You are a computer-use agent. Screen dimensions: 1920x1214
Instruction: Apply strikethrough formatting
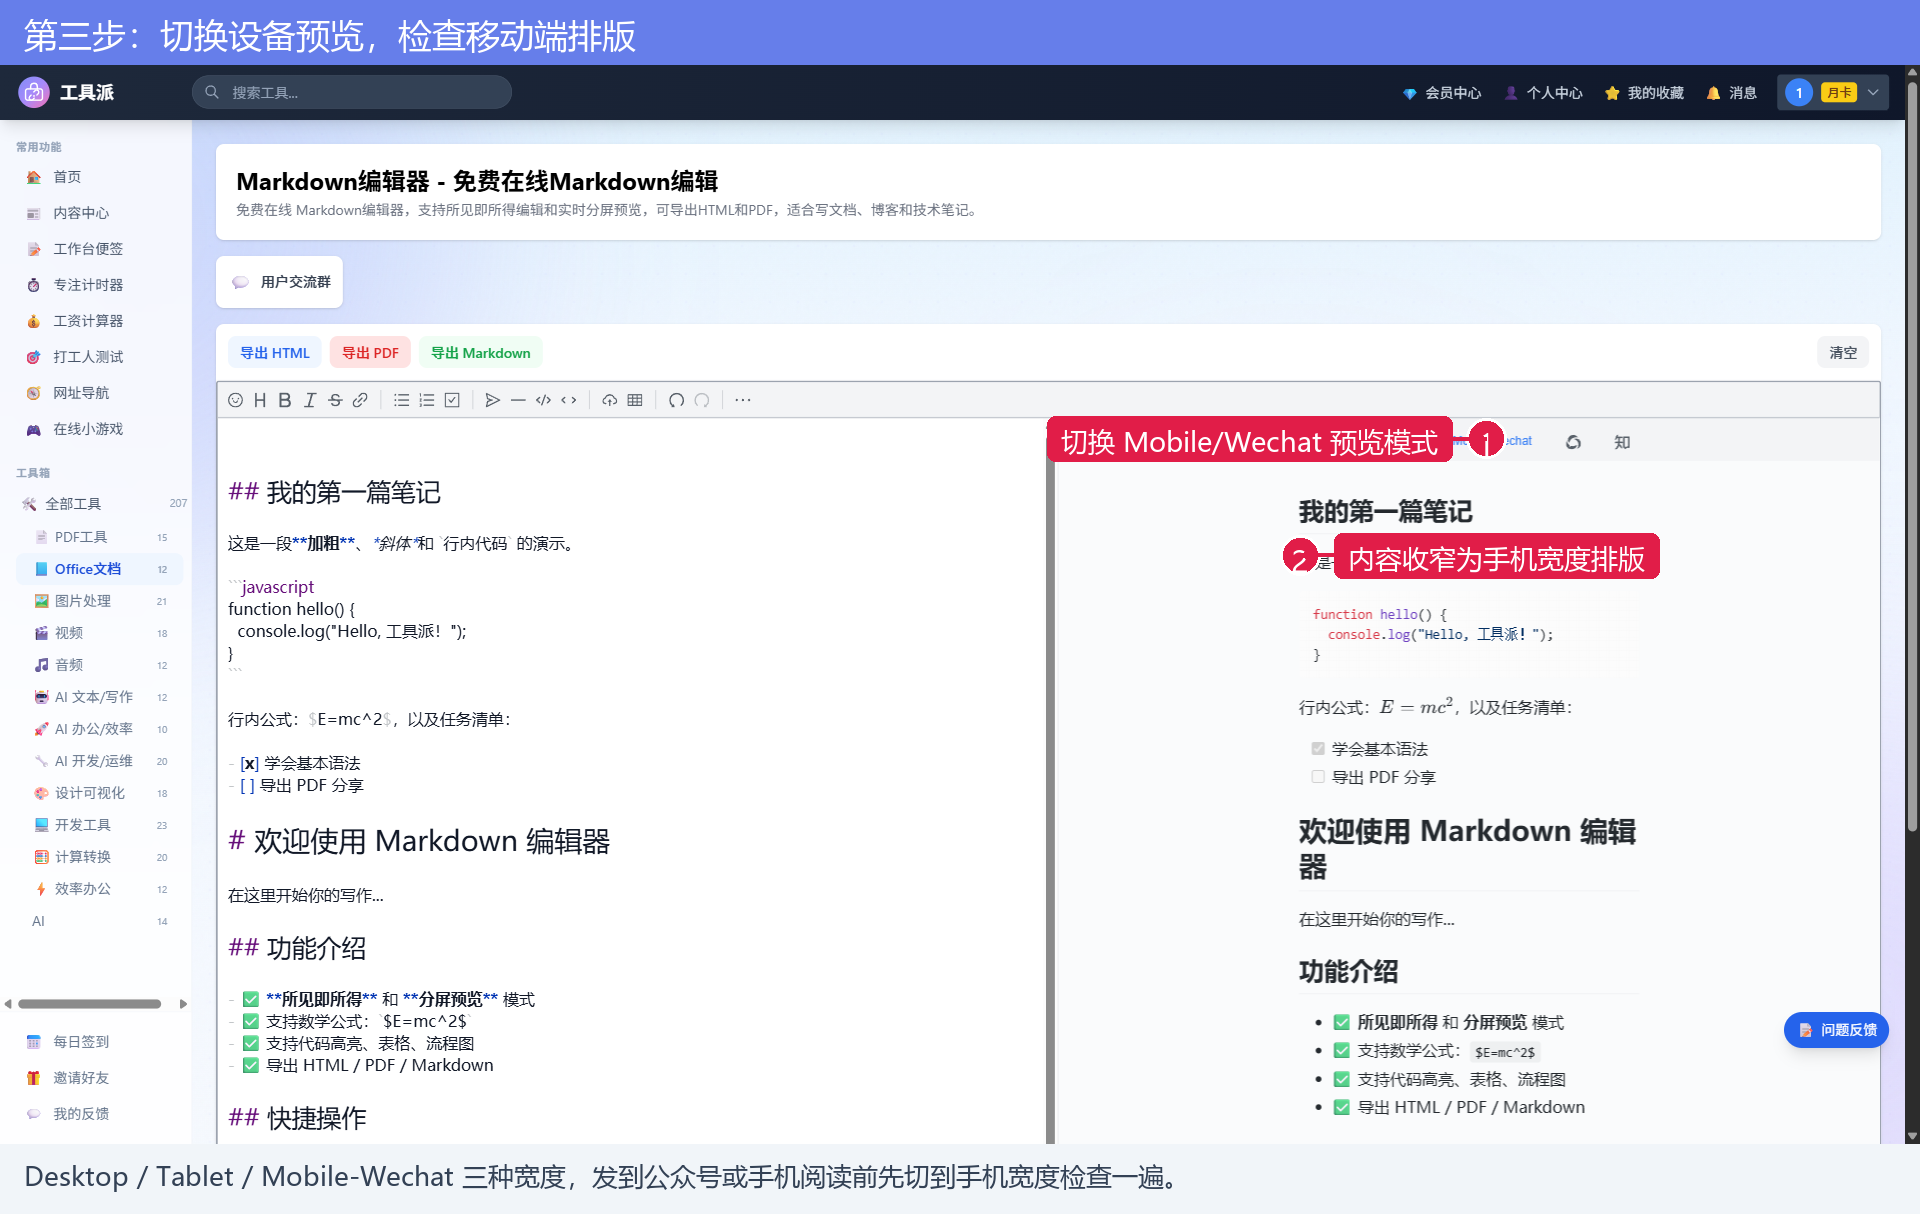point(335,400)
